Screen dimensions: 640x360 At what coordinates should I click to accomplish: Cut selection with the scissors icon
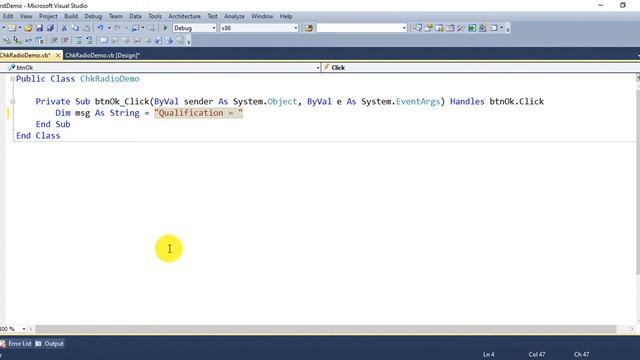[x=64, y=28]
